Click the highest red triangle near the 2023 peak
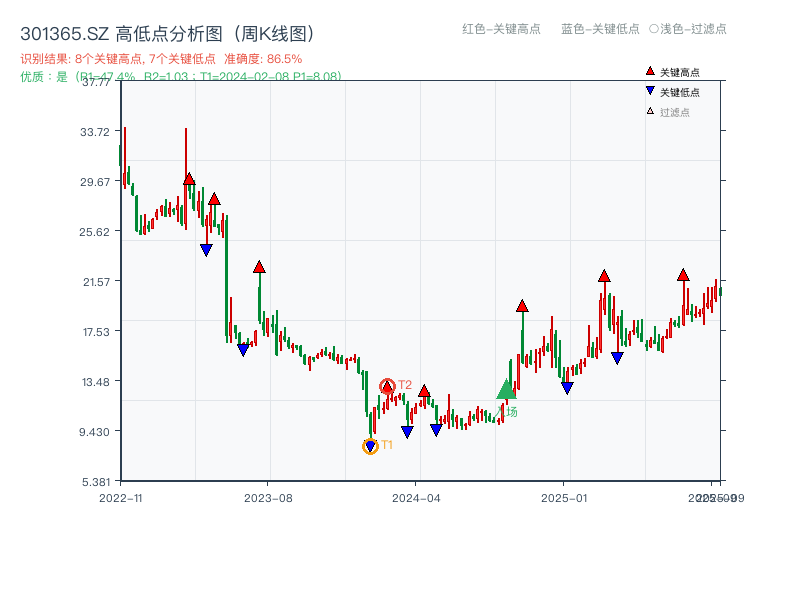The height and width of the screenshot is (600, 800). tap(189, 178)
